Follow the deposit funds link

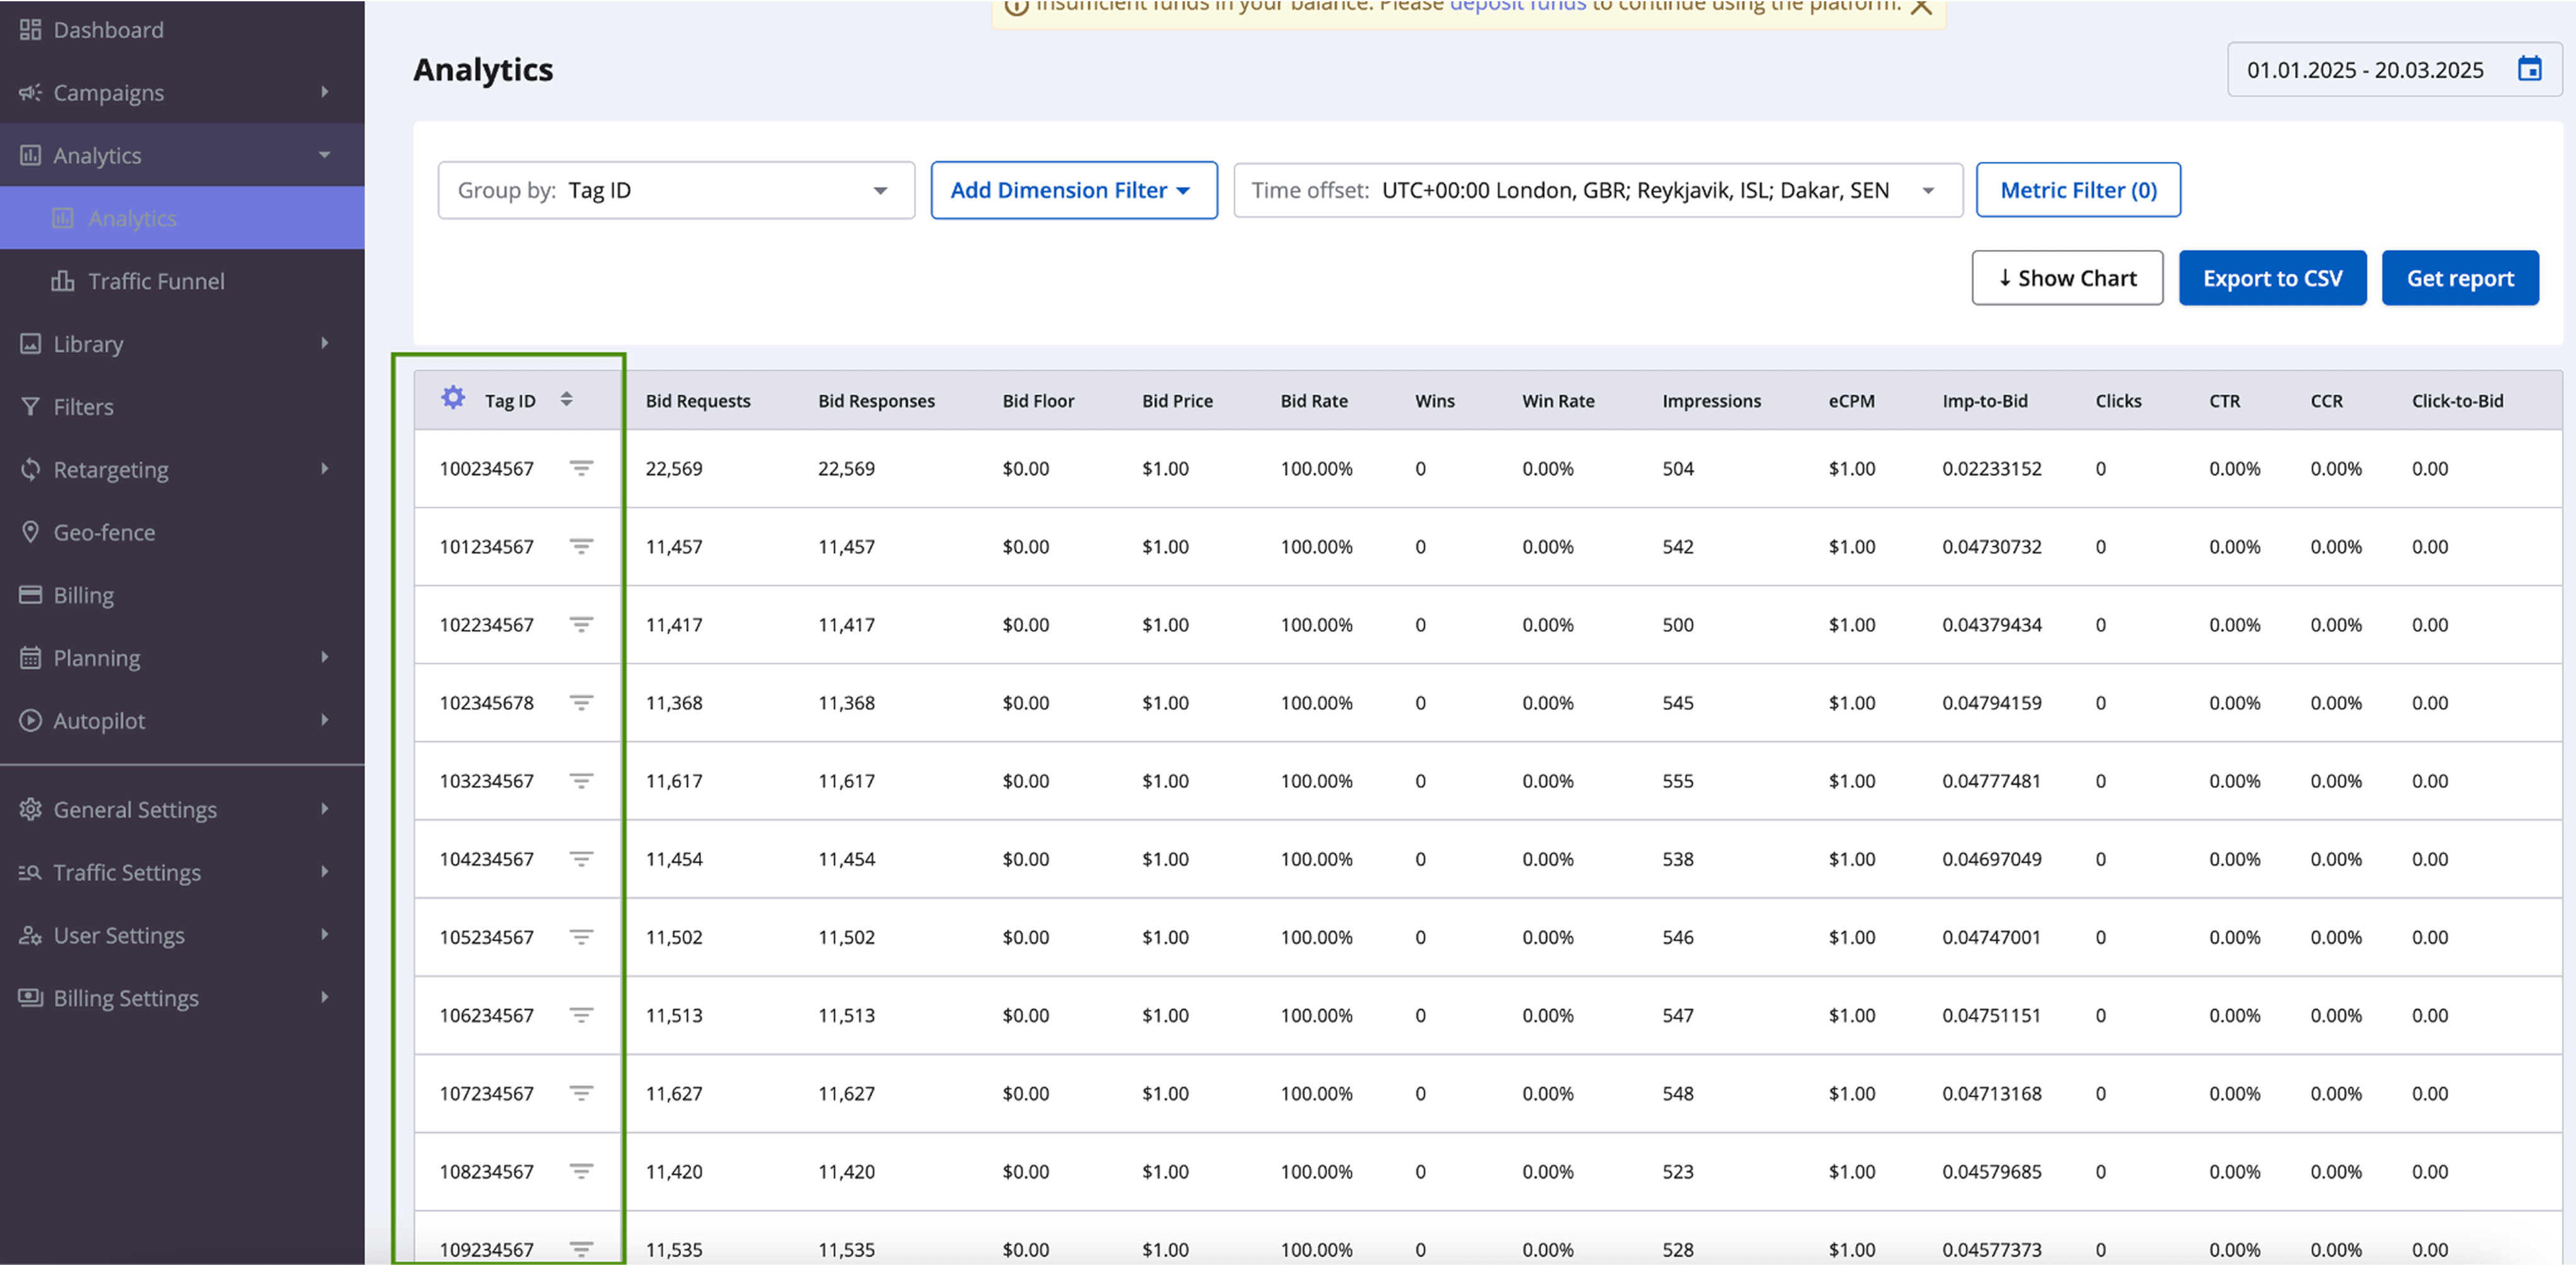pos(1517,5)
